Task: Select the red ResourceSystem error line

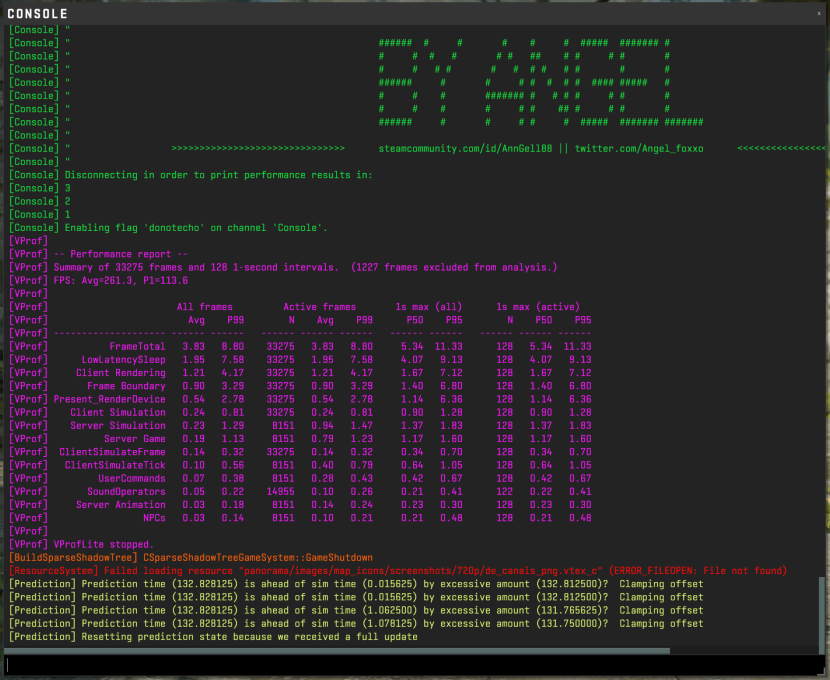Action: [x=398, y=570]
